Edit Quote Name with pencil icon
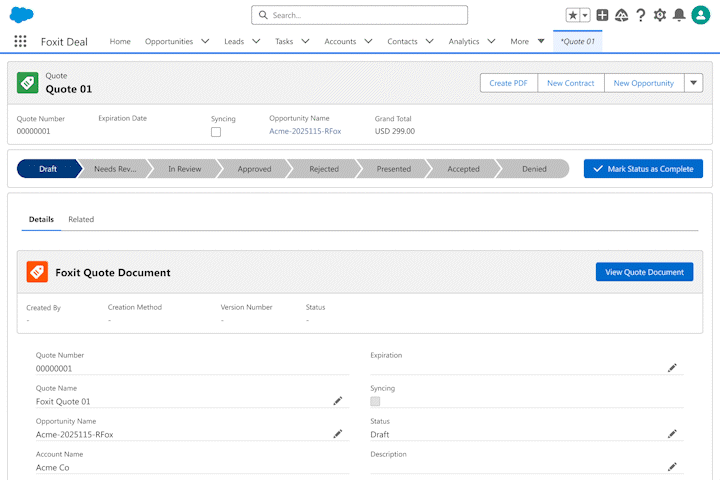Screen dimensions: 720x480 coord(338,401)
